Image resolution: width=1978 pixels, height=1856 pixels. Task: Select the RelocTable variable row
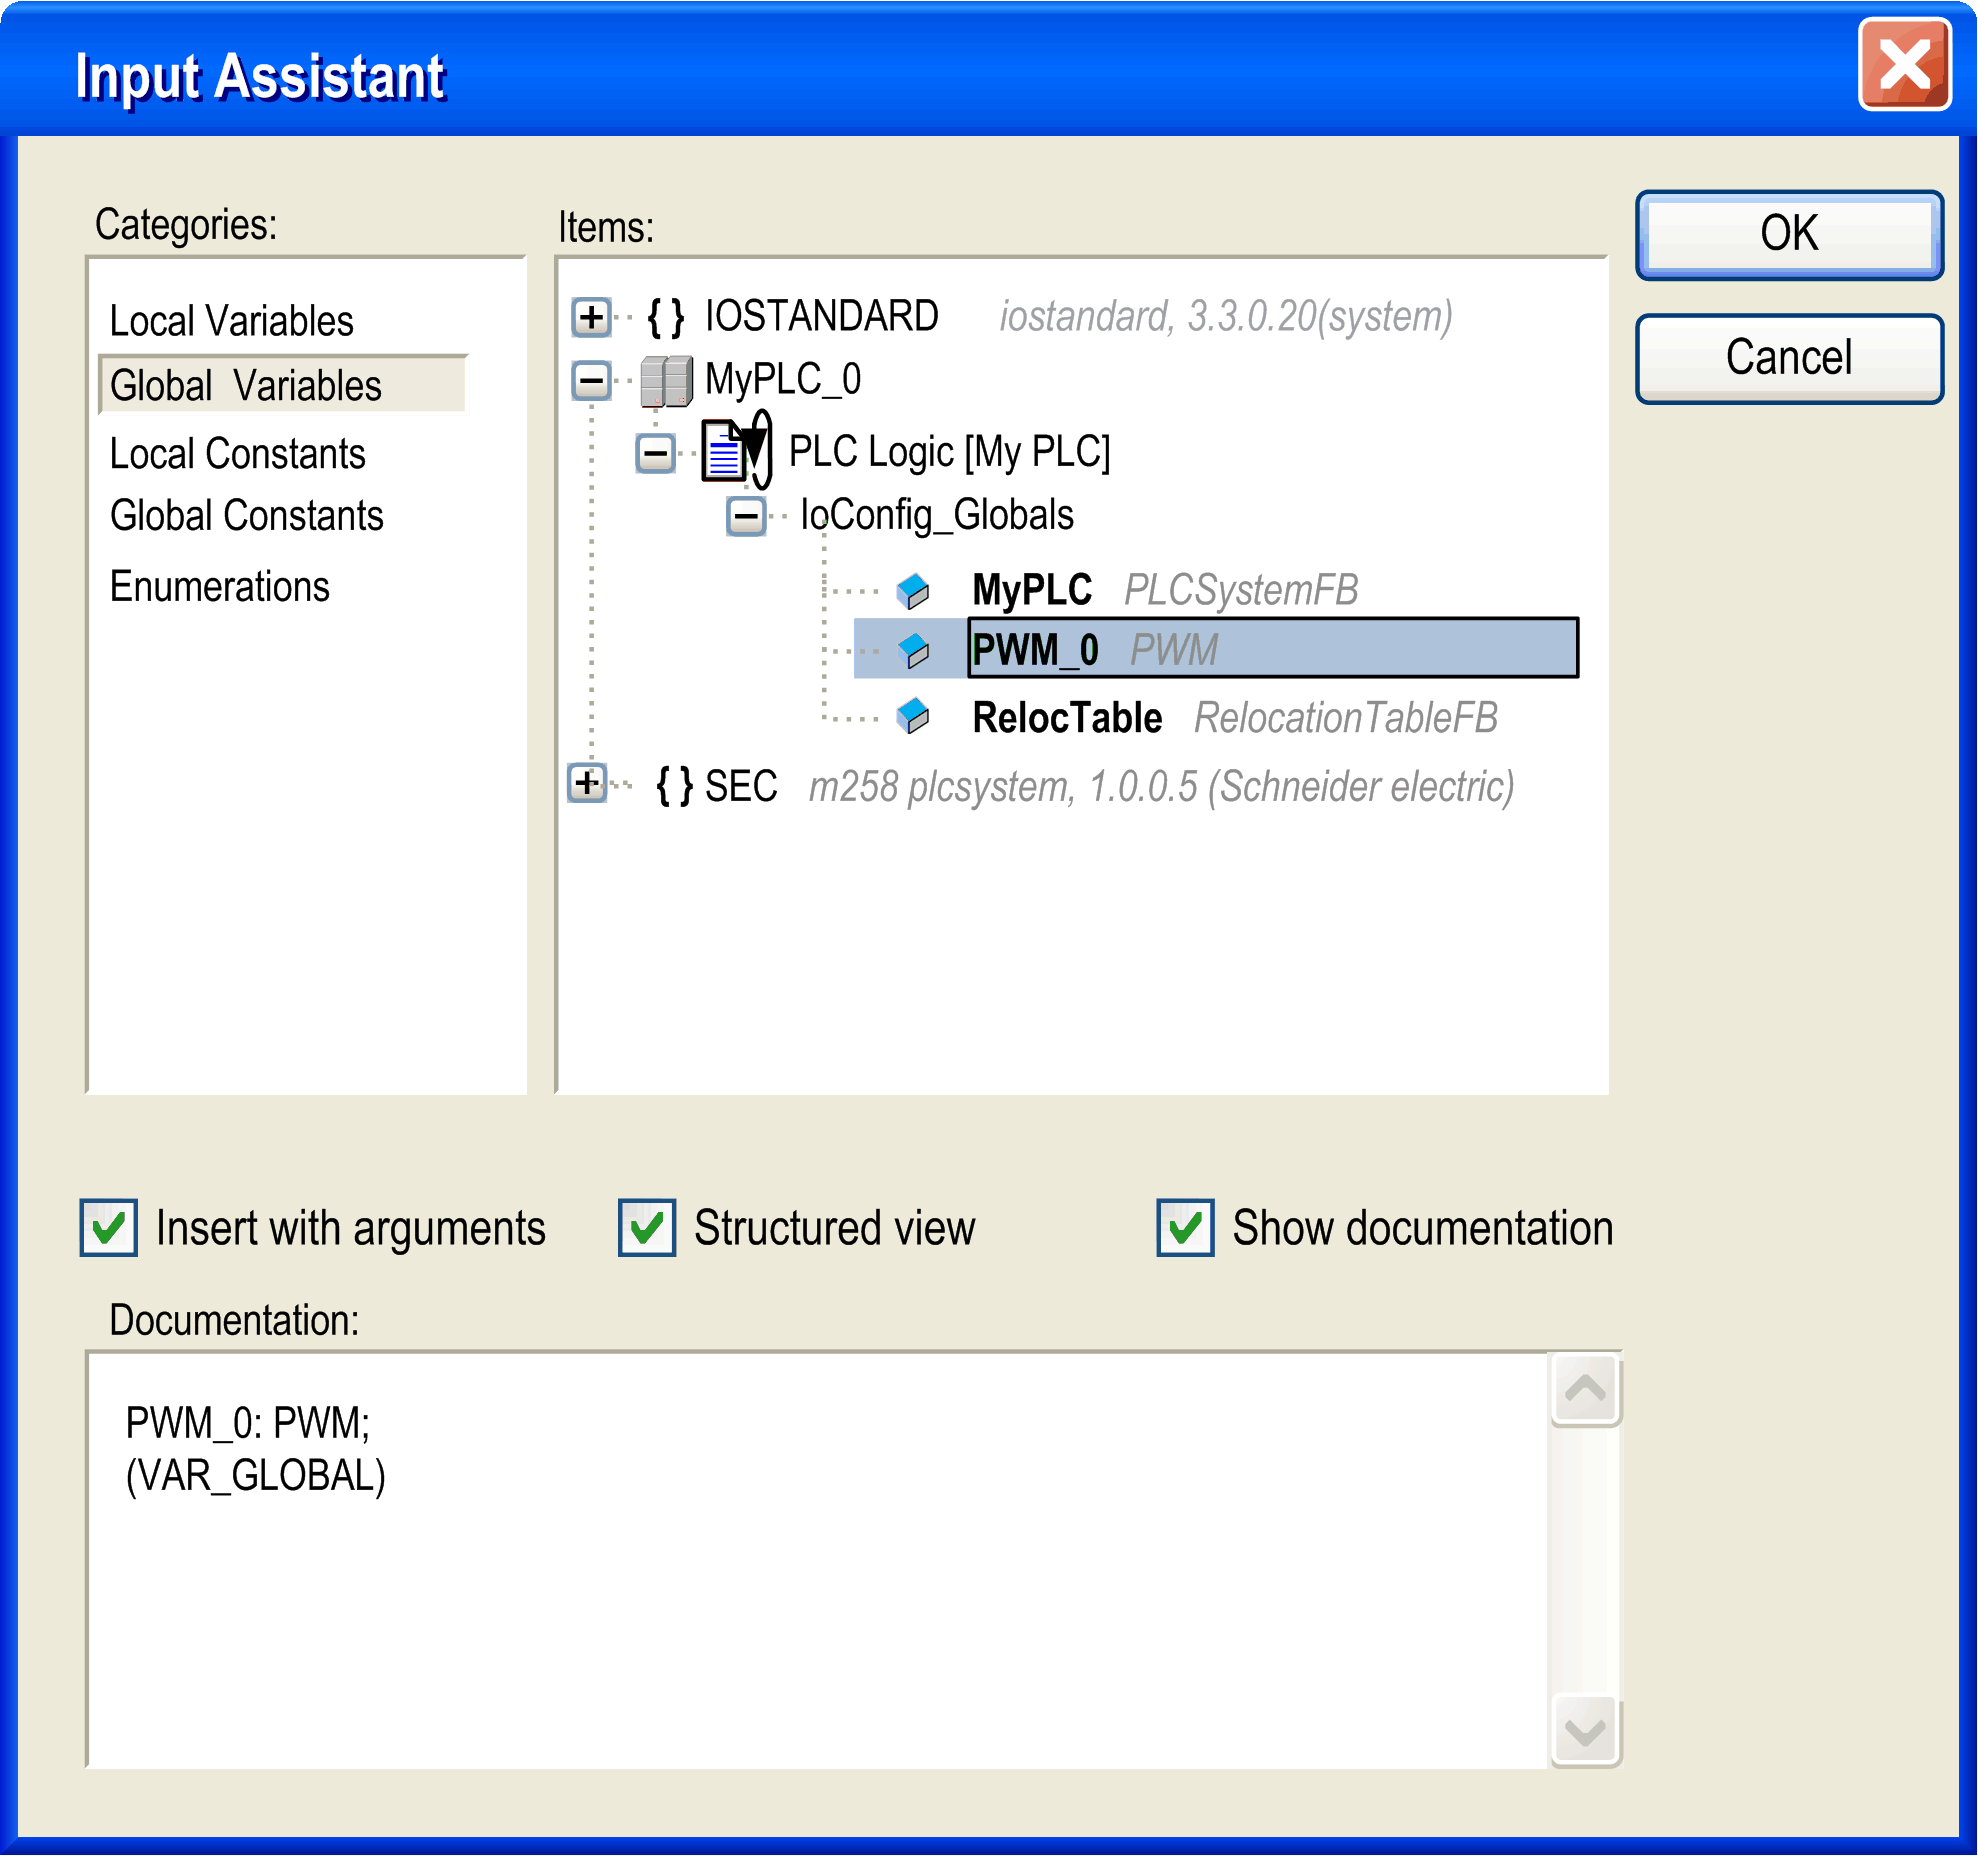(1067, 718)
